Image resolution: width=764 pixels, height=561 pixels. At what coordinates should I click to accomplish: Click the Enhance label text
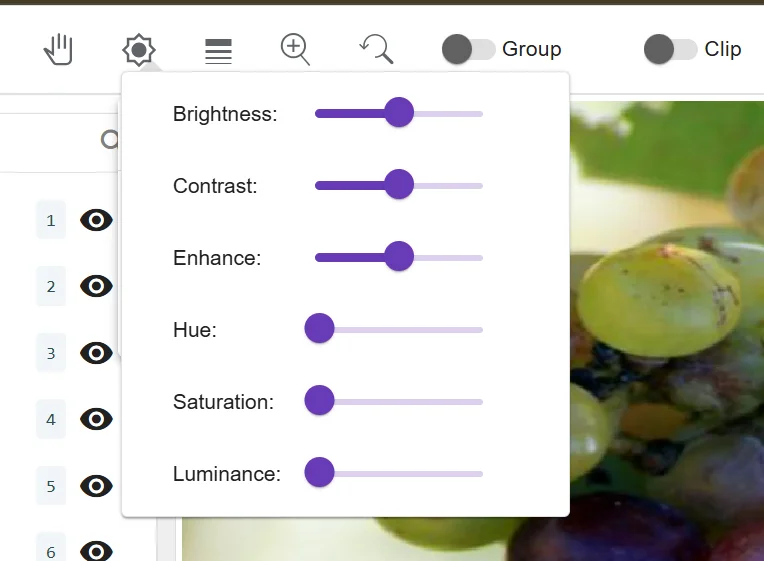(217, 258)
